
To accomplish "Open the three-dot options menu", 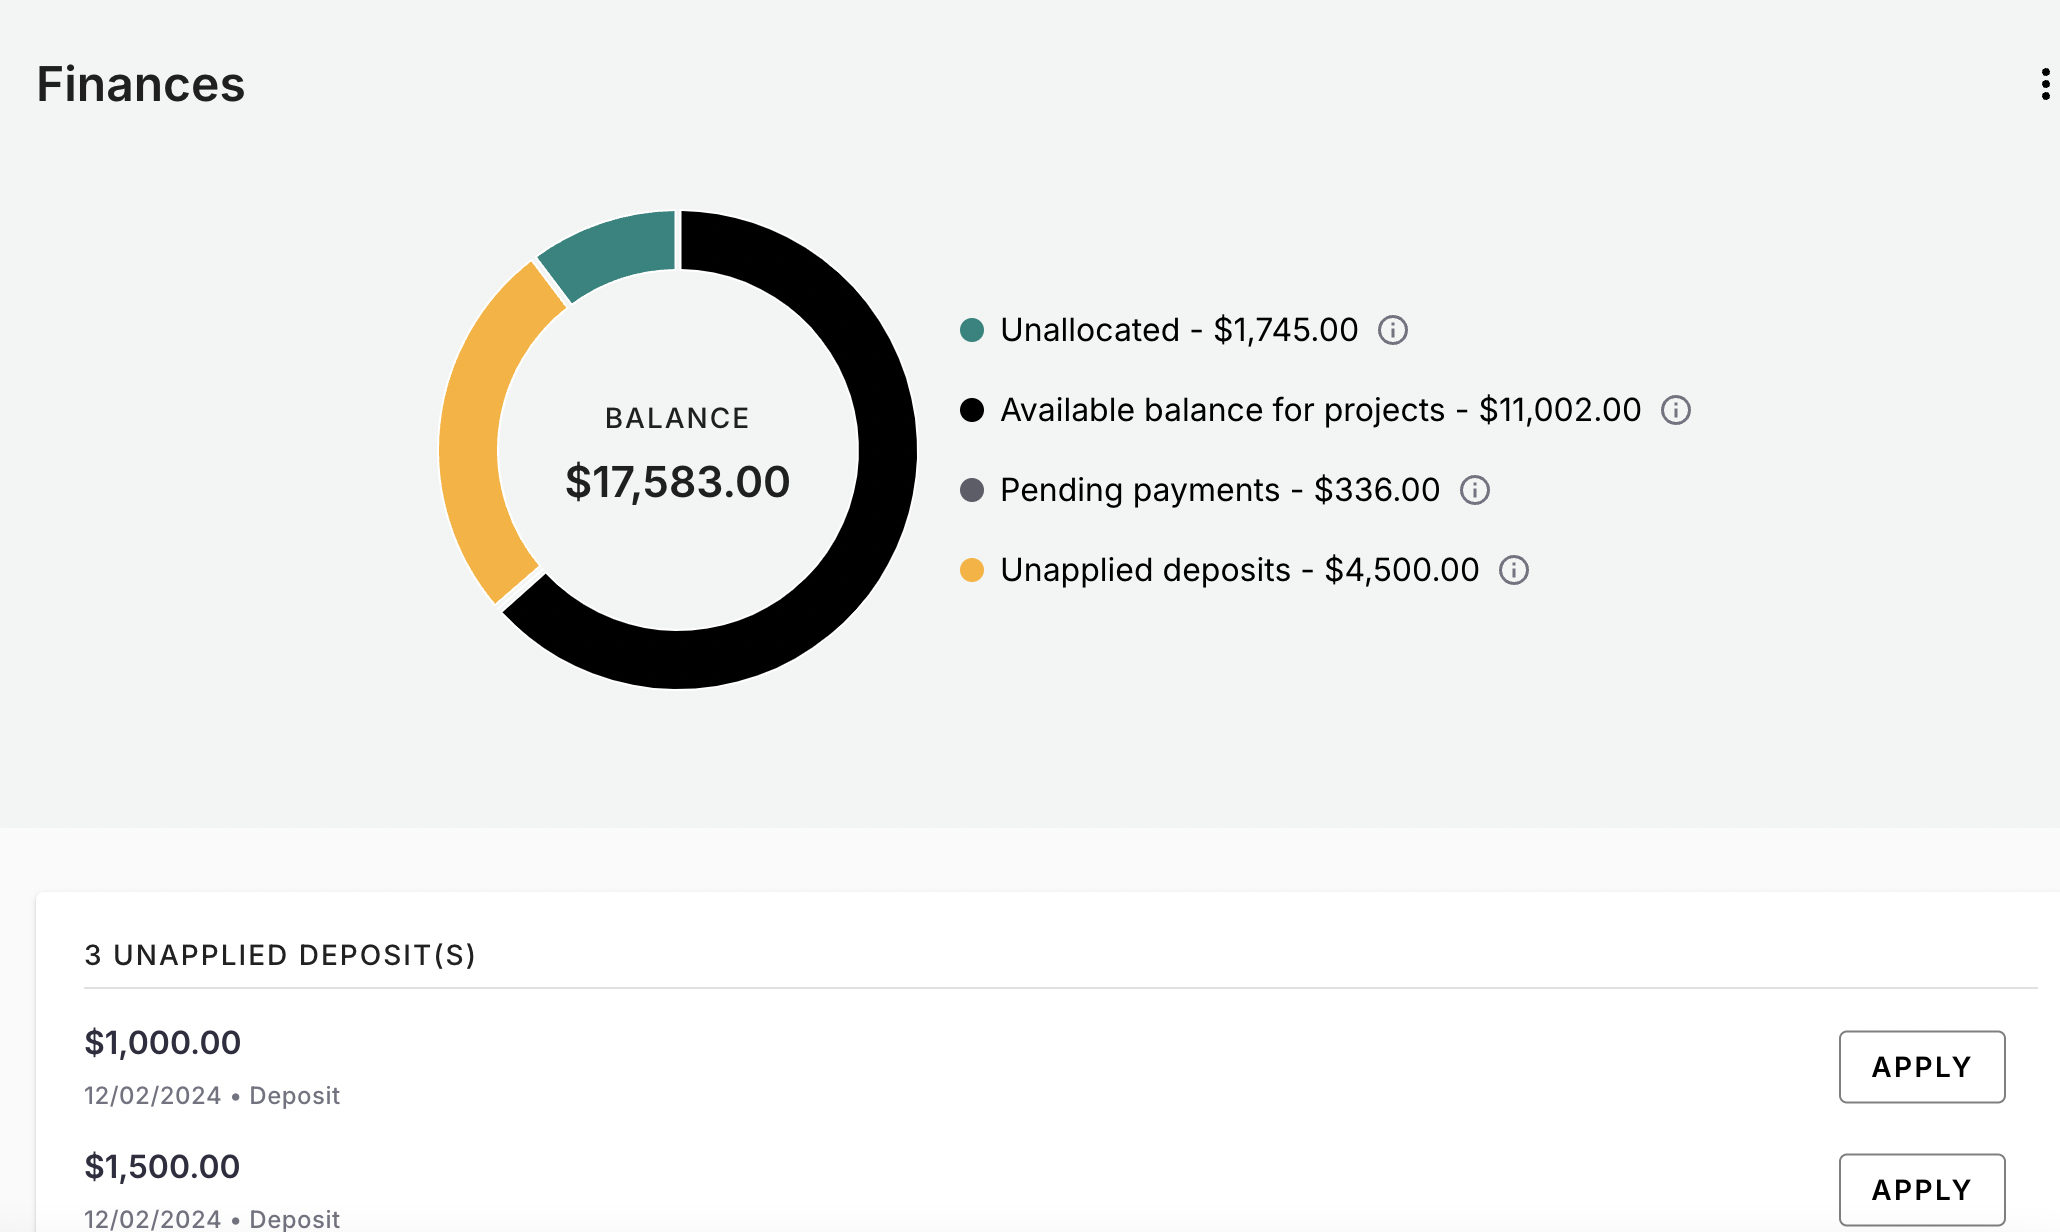I will (2045, 84).
